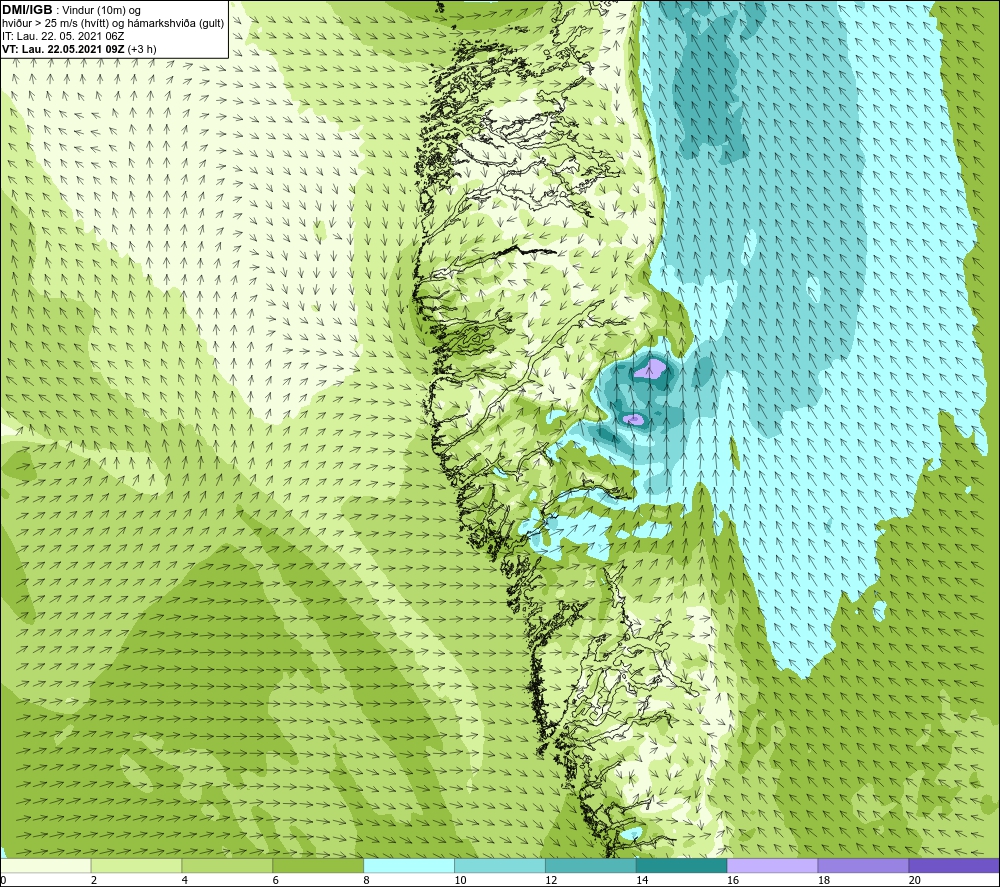
Task: Click legend scale label '2'
Action: click(x=94, y=880)
